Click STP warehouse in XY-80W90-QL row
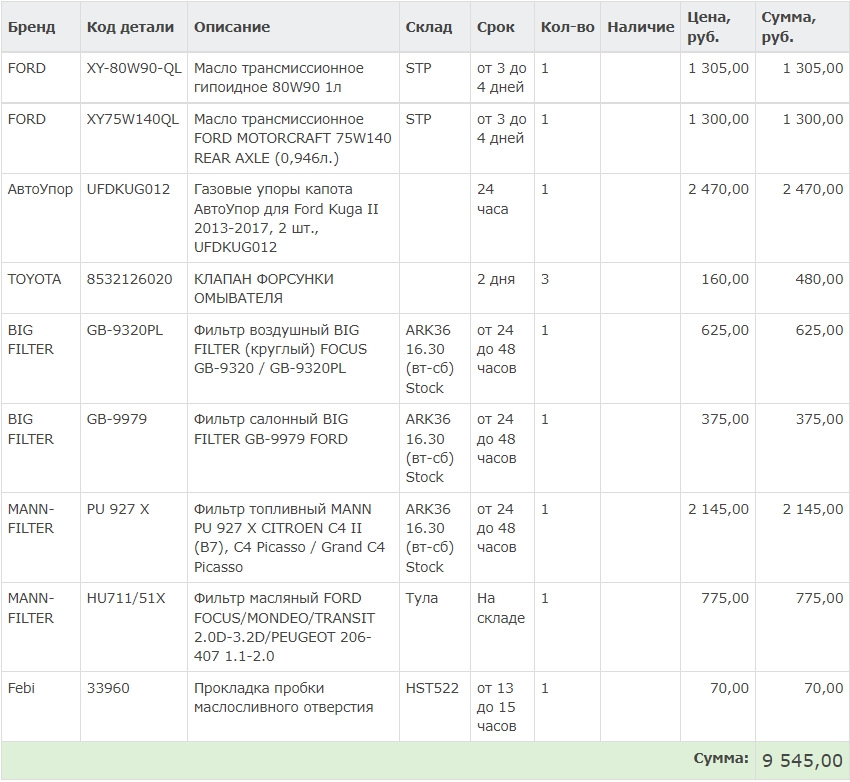 click(418, 68)
